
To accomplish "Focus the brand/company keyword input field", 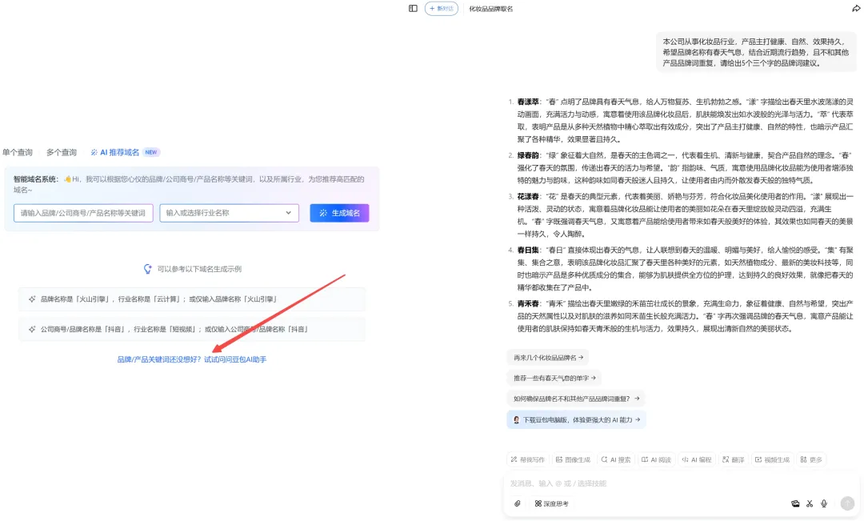I will click(x=83, y=213).
